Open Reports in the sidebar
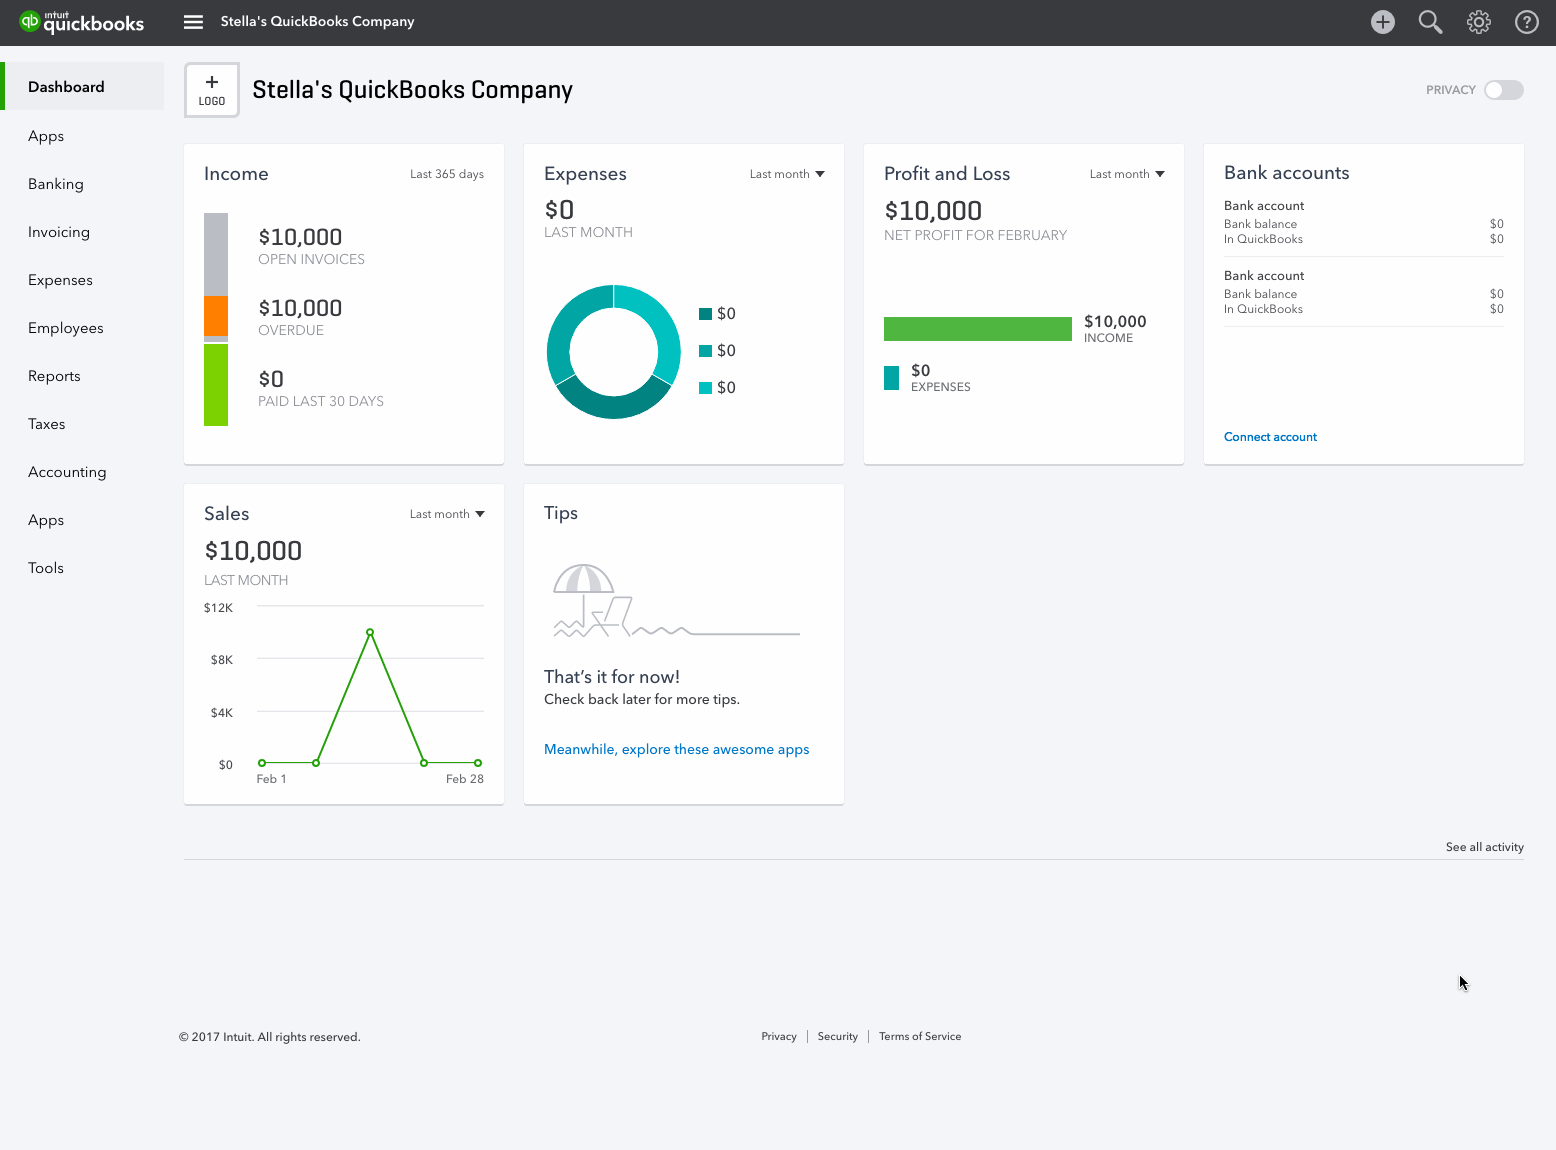 point(54,376)
